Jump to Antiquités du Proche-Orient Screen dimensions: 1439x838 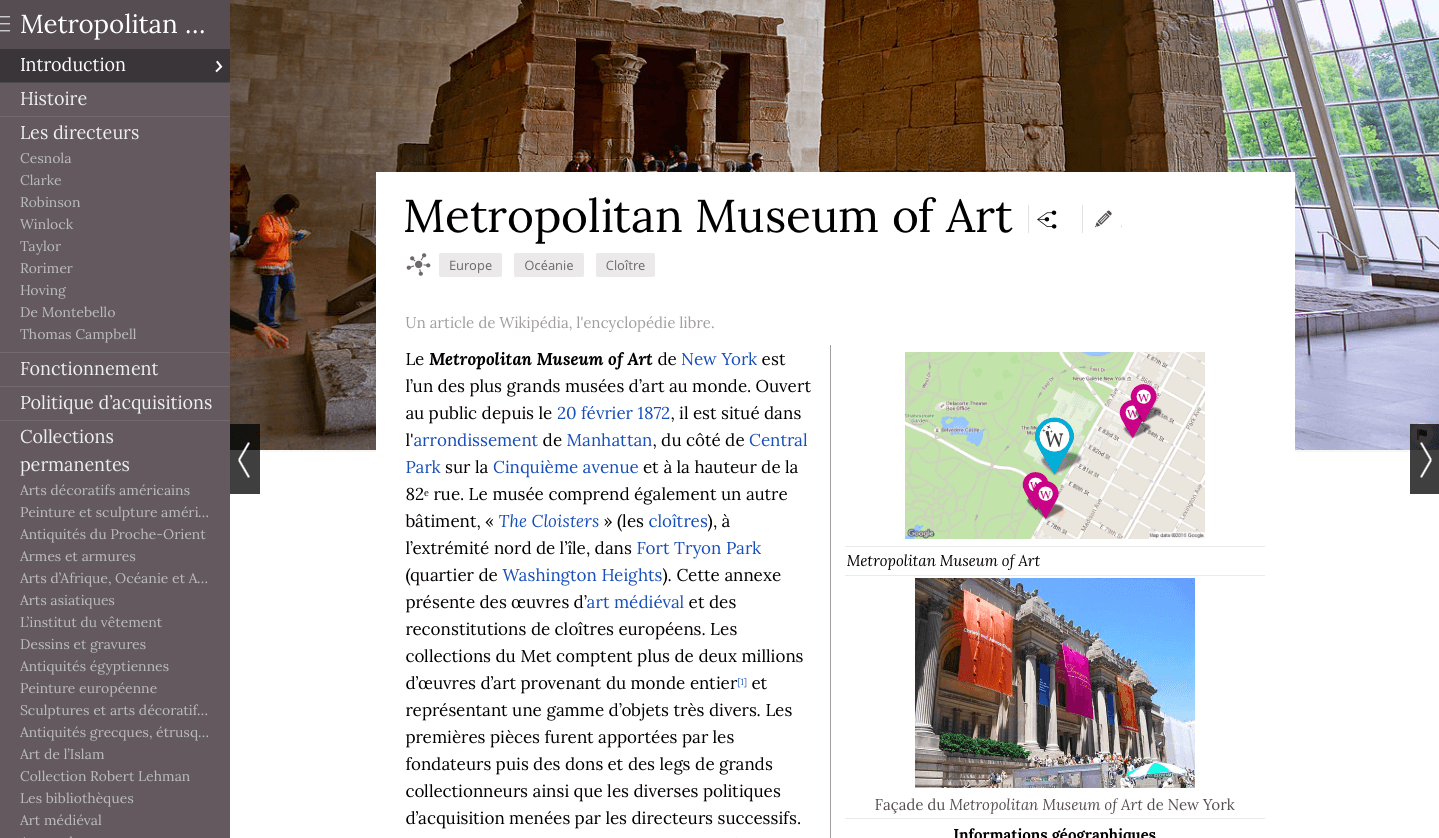click(113, 534)
